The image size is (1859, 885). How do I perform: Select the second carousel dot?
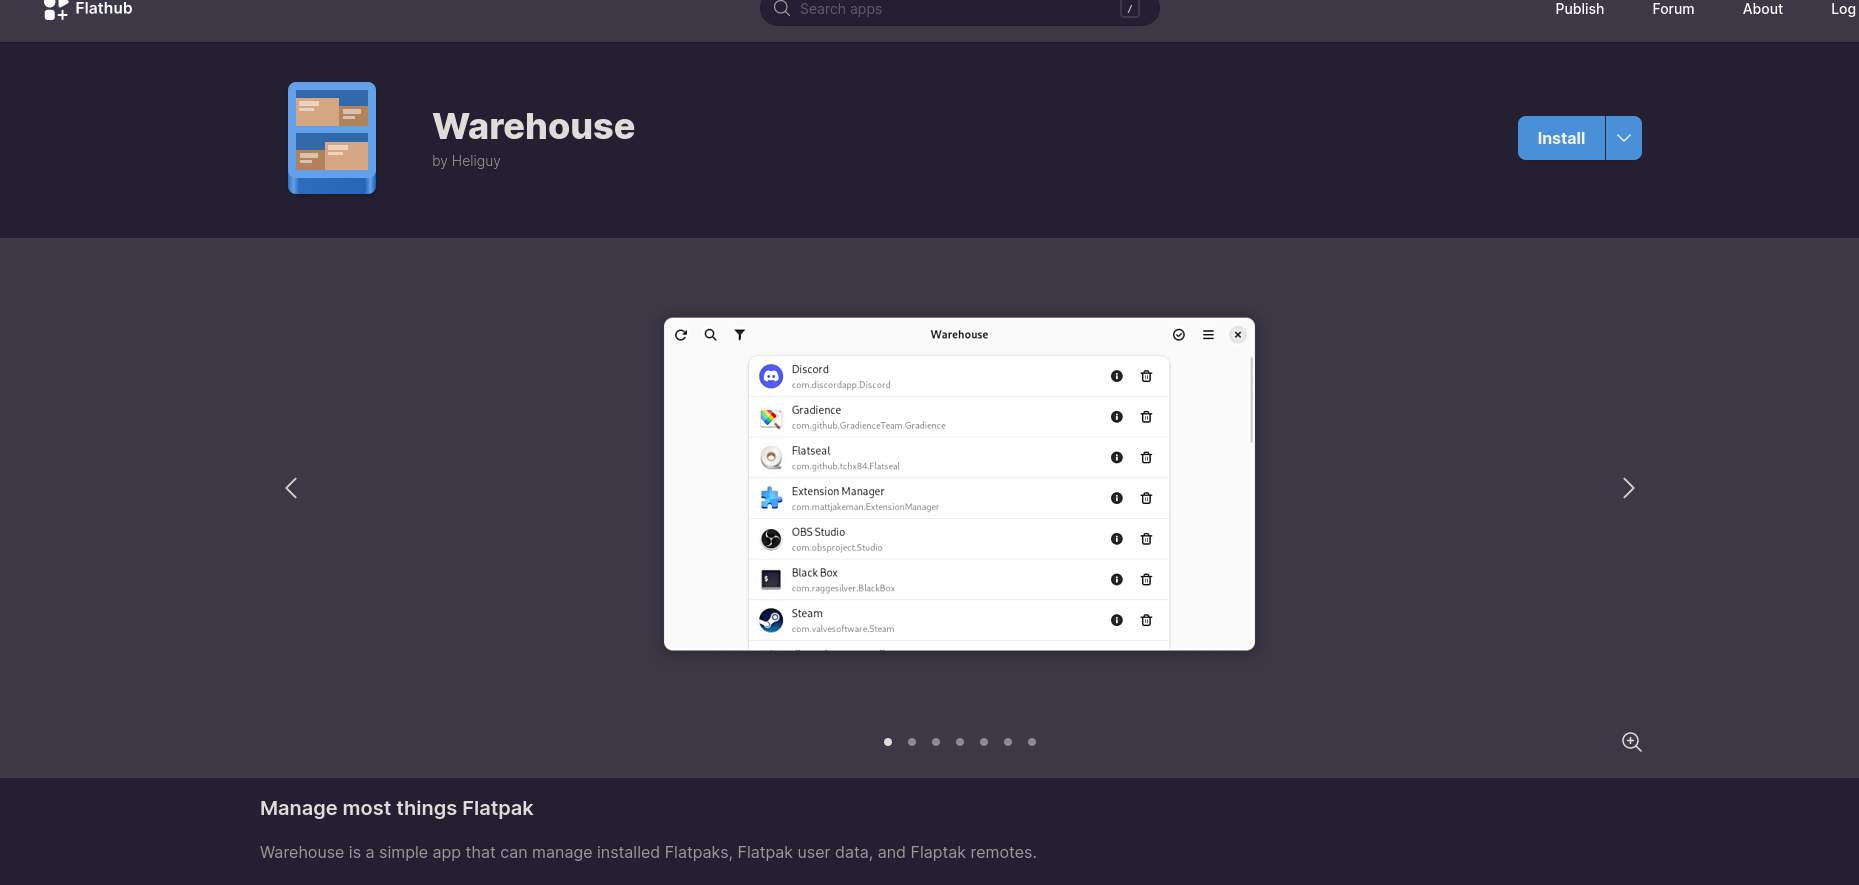pyautogui.click(x=912, y=742)
